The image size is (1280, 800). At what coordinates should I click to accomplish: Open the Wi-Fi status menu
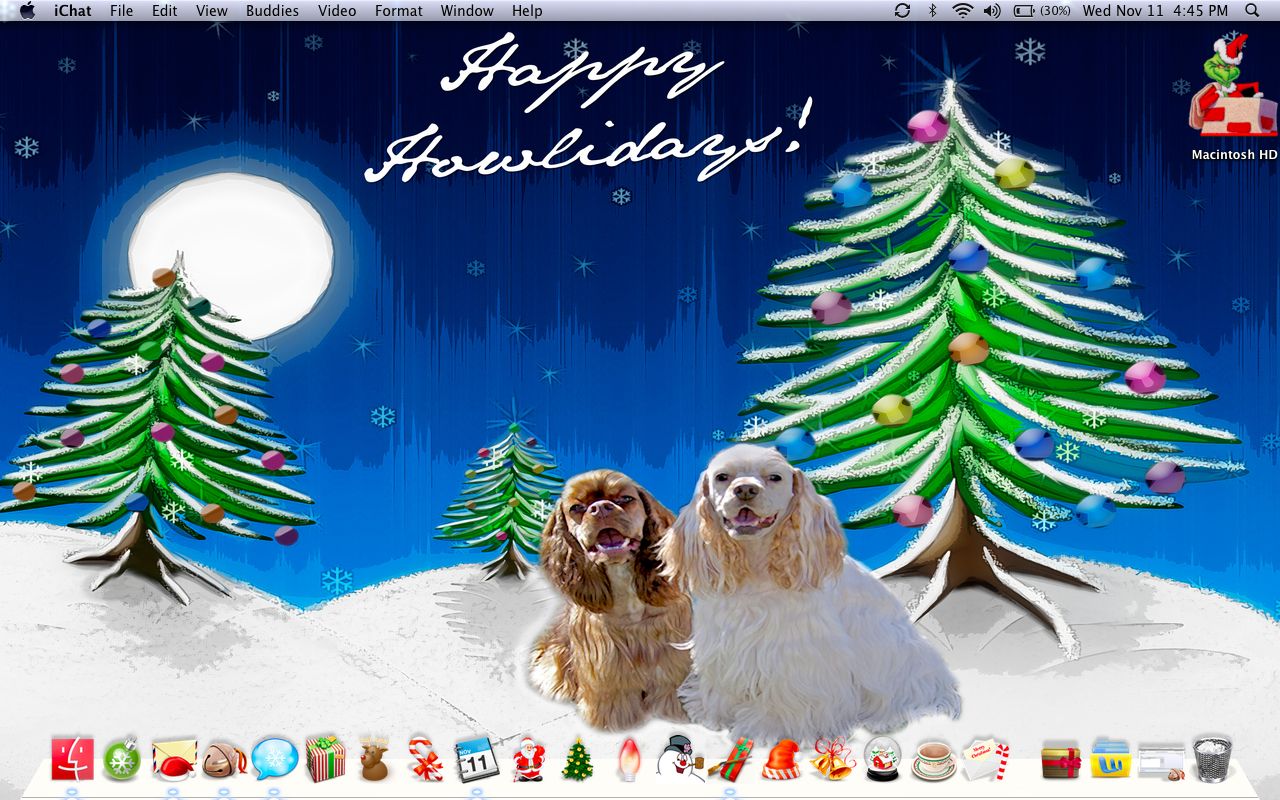(x=962, y=11)
